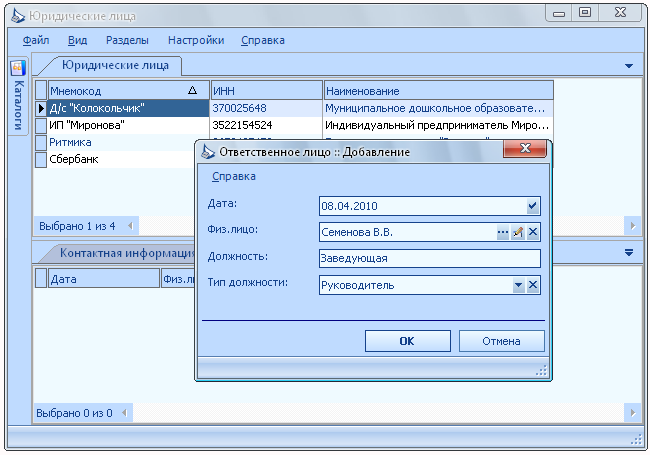This screenshot has height=455, width=650.
Task: Open the Вид menu
Action: [x=78, y=40]
